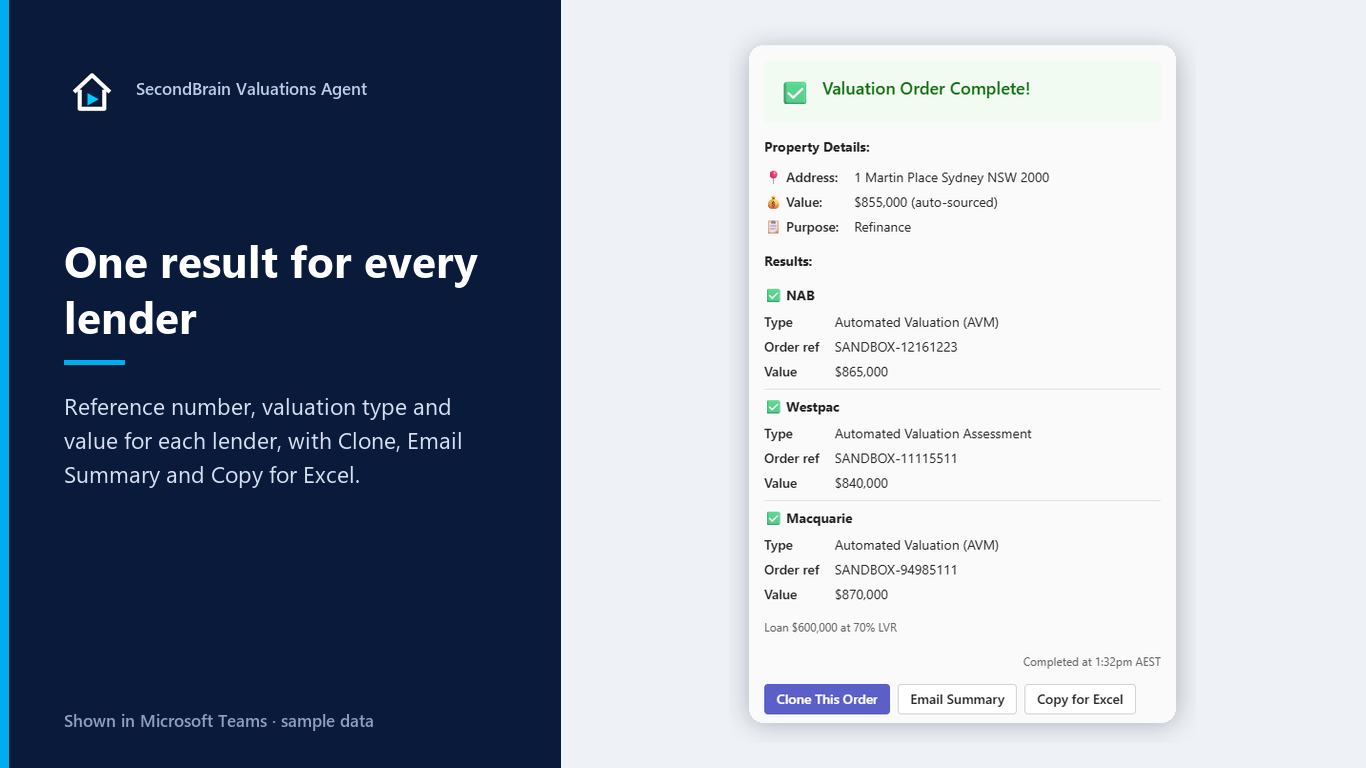The width and height of the screenshot is (1366, 768).
Task: Click NAB's Automated Valuation (AVM) type
Action: [917, 323]
